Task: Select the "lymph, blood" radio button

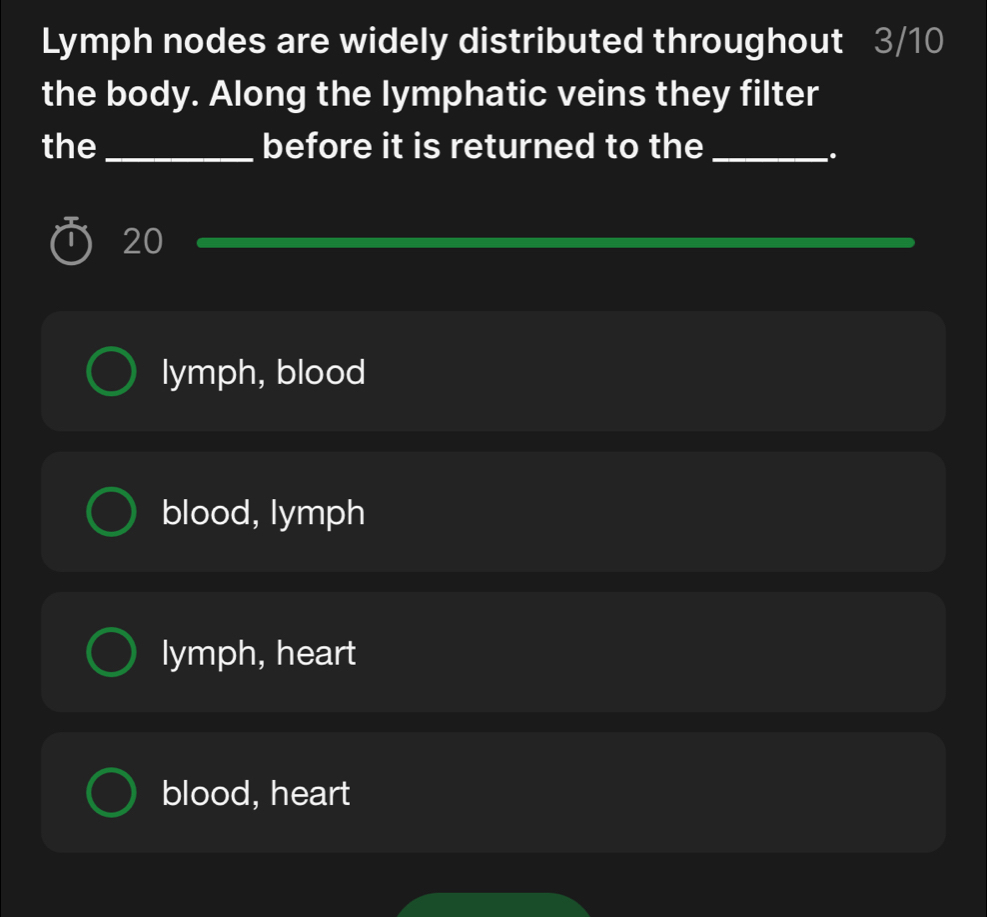Action: pyautogui.click(x=110, y=371)
